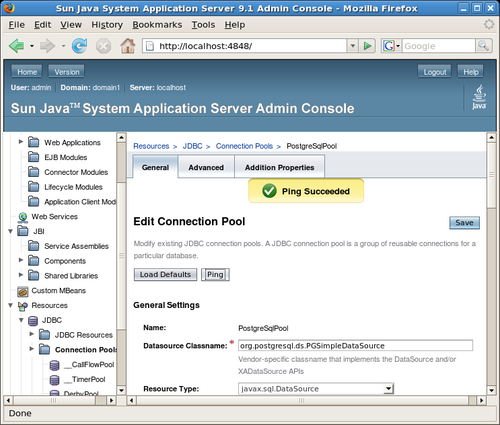
Task: Click the Web Services globe icon
Action: click(x=23, y=217)
